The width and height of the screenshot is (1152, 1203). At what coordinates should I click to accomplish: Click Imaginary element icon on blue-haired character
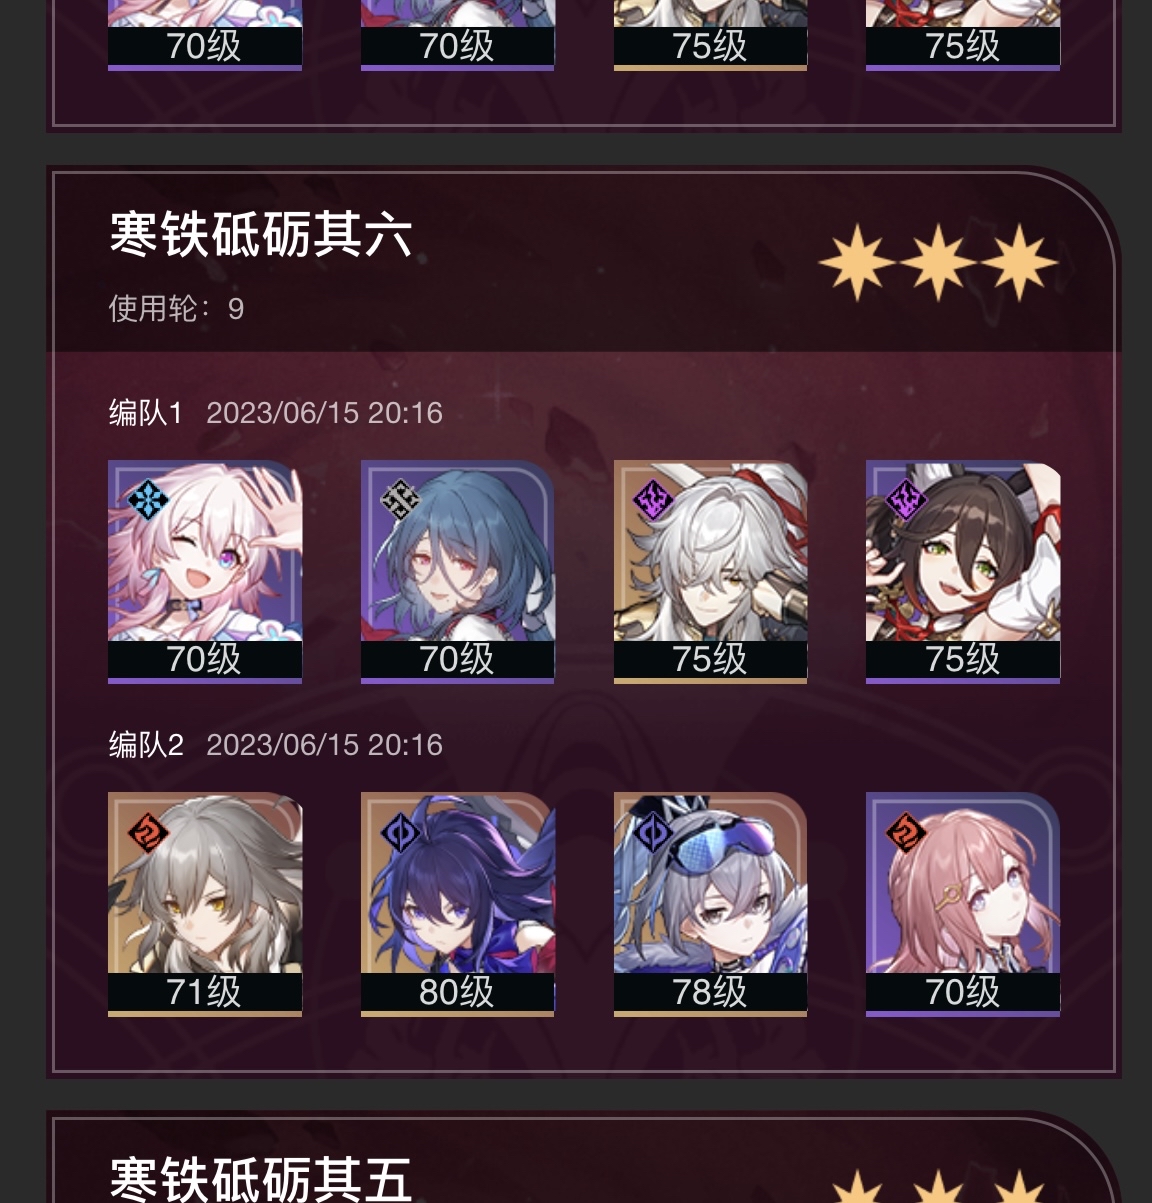click(x=400, y=499)
